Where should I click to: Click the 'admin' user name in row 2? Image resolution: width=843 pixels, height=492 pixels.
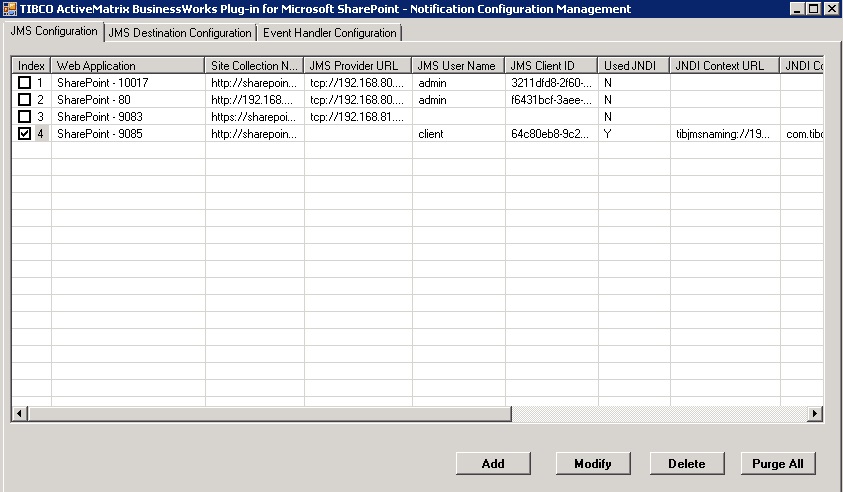point(459,99)
